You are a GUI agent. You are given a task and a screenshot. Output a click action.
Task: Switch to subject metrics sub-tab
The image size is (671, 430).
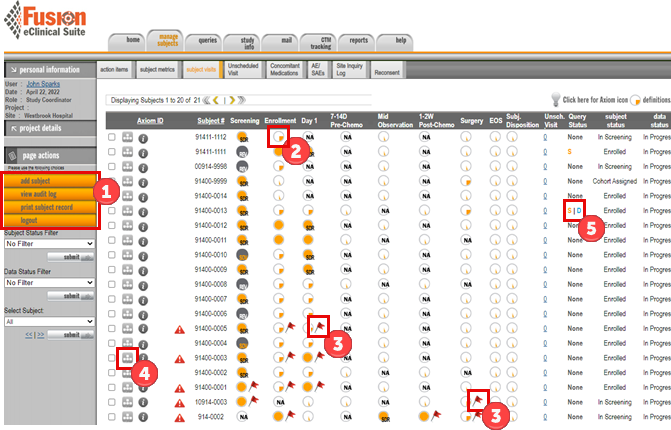tap(157, 69)
